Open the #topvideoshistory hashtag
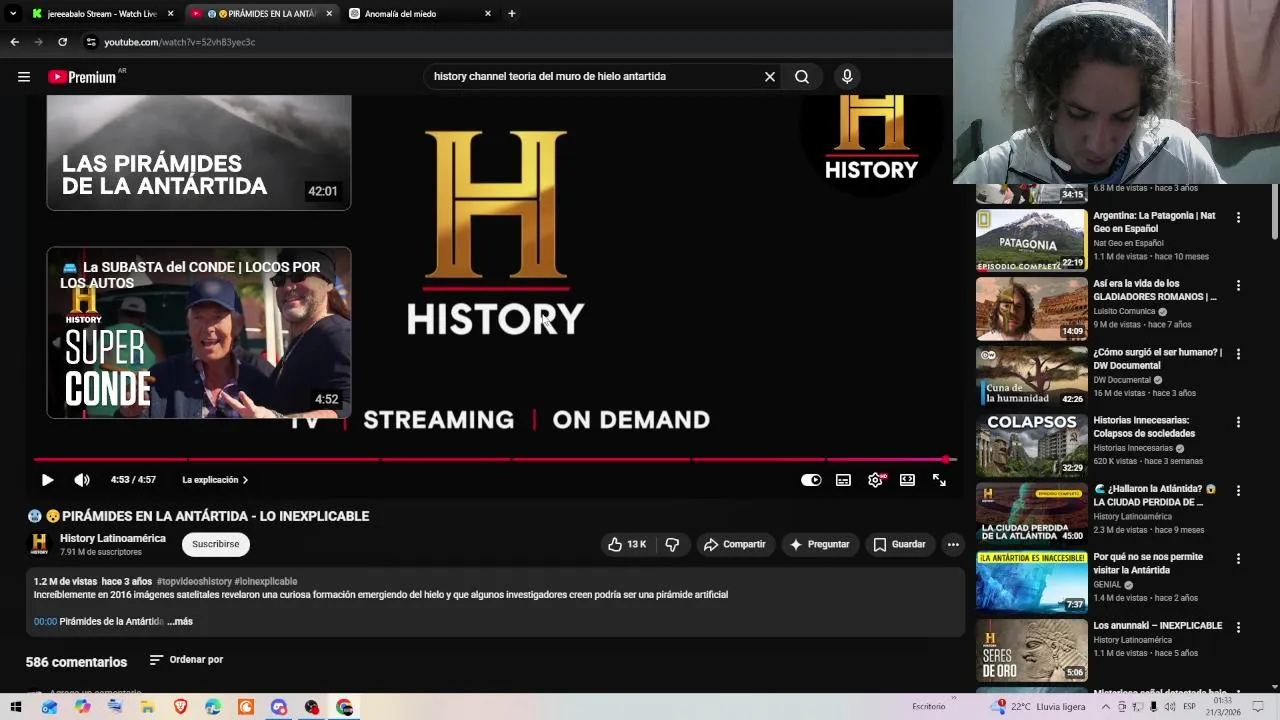Image resolution: width=1280 pixels, height=720 pixels. 194,581
